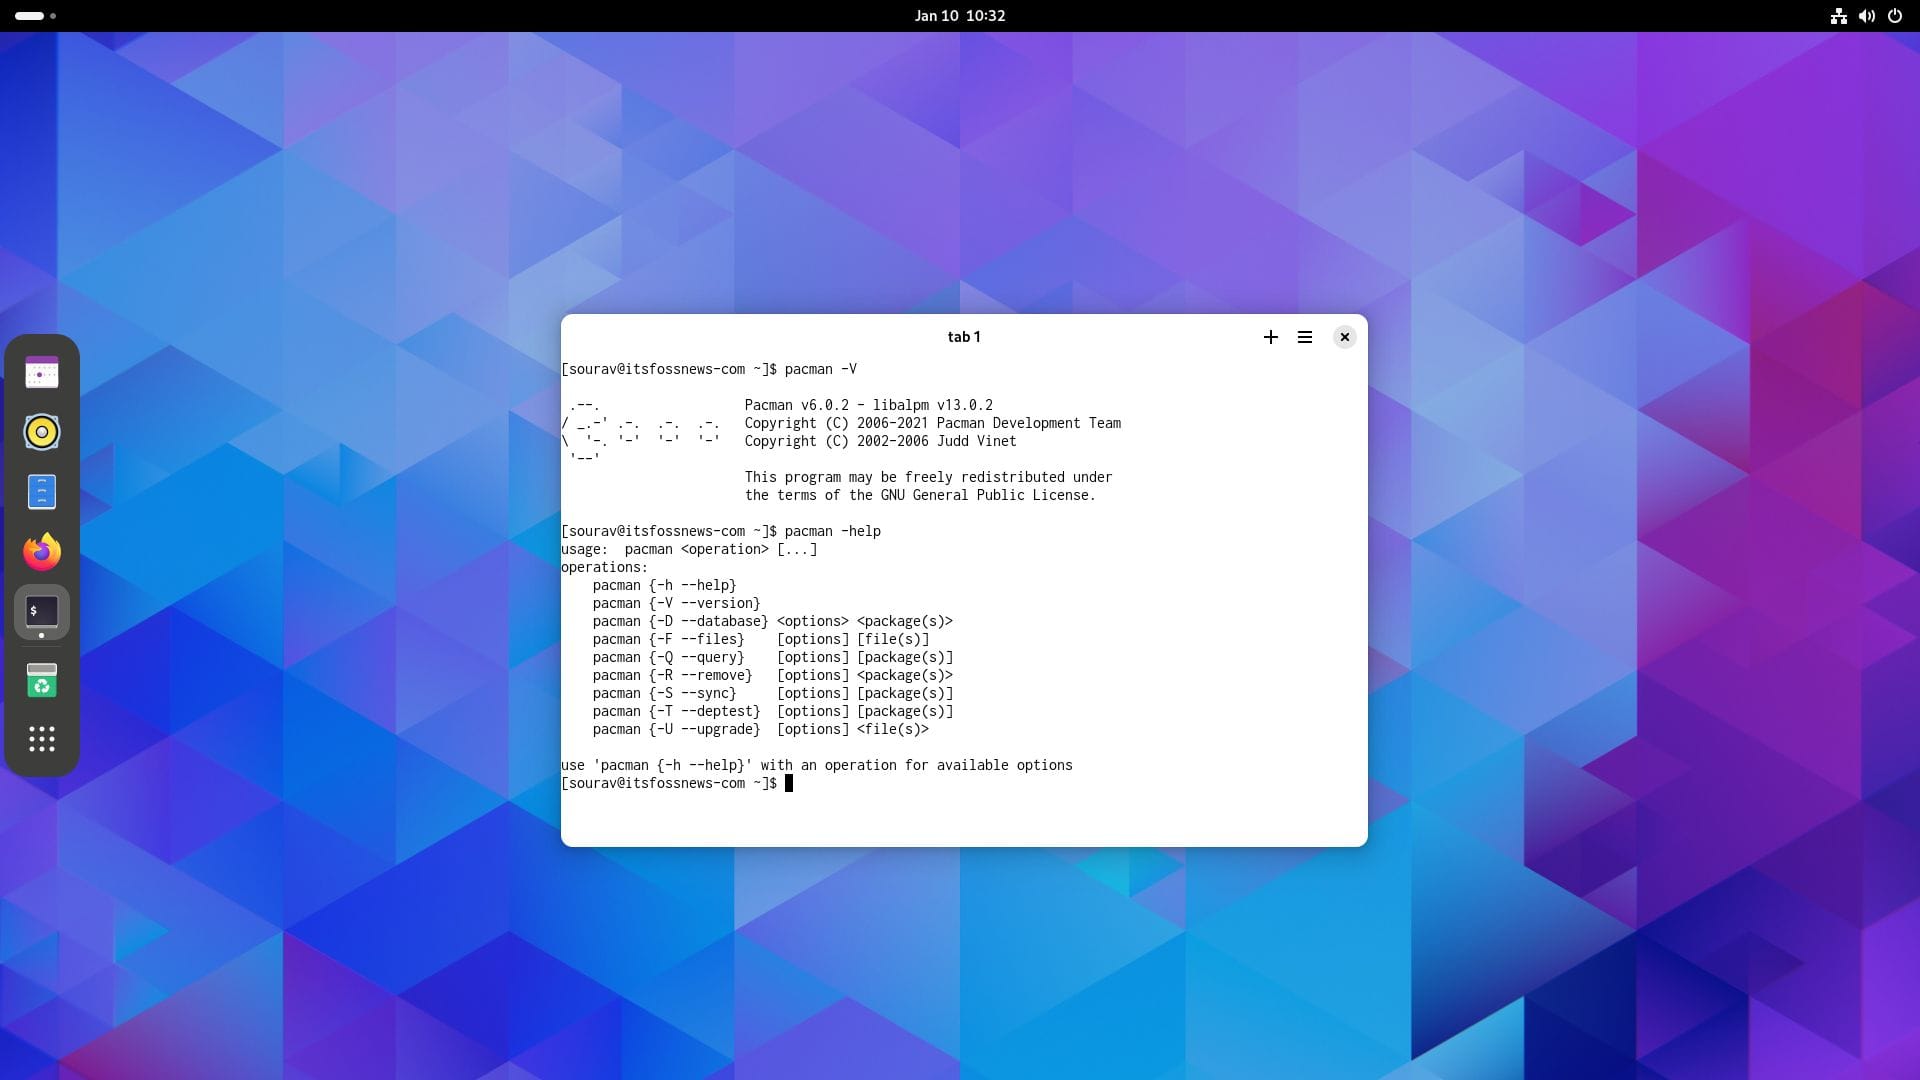Open the terminal hamburger menu

[1305, 337]
